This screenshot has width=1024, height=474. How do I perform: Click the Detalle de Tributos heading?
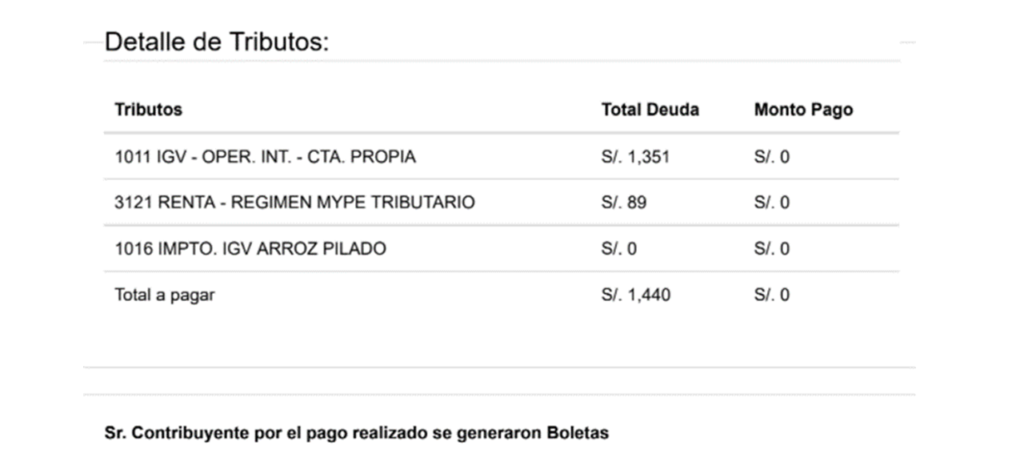217,42
